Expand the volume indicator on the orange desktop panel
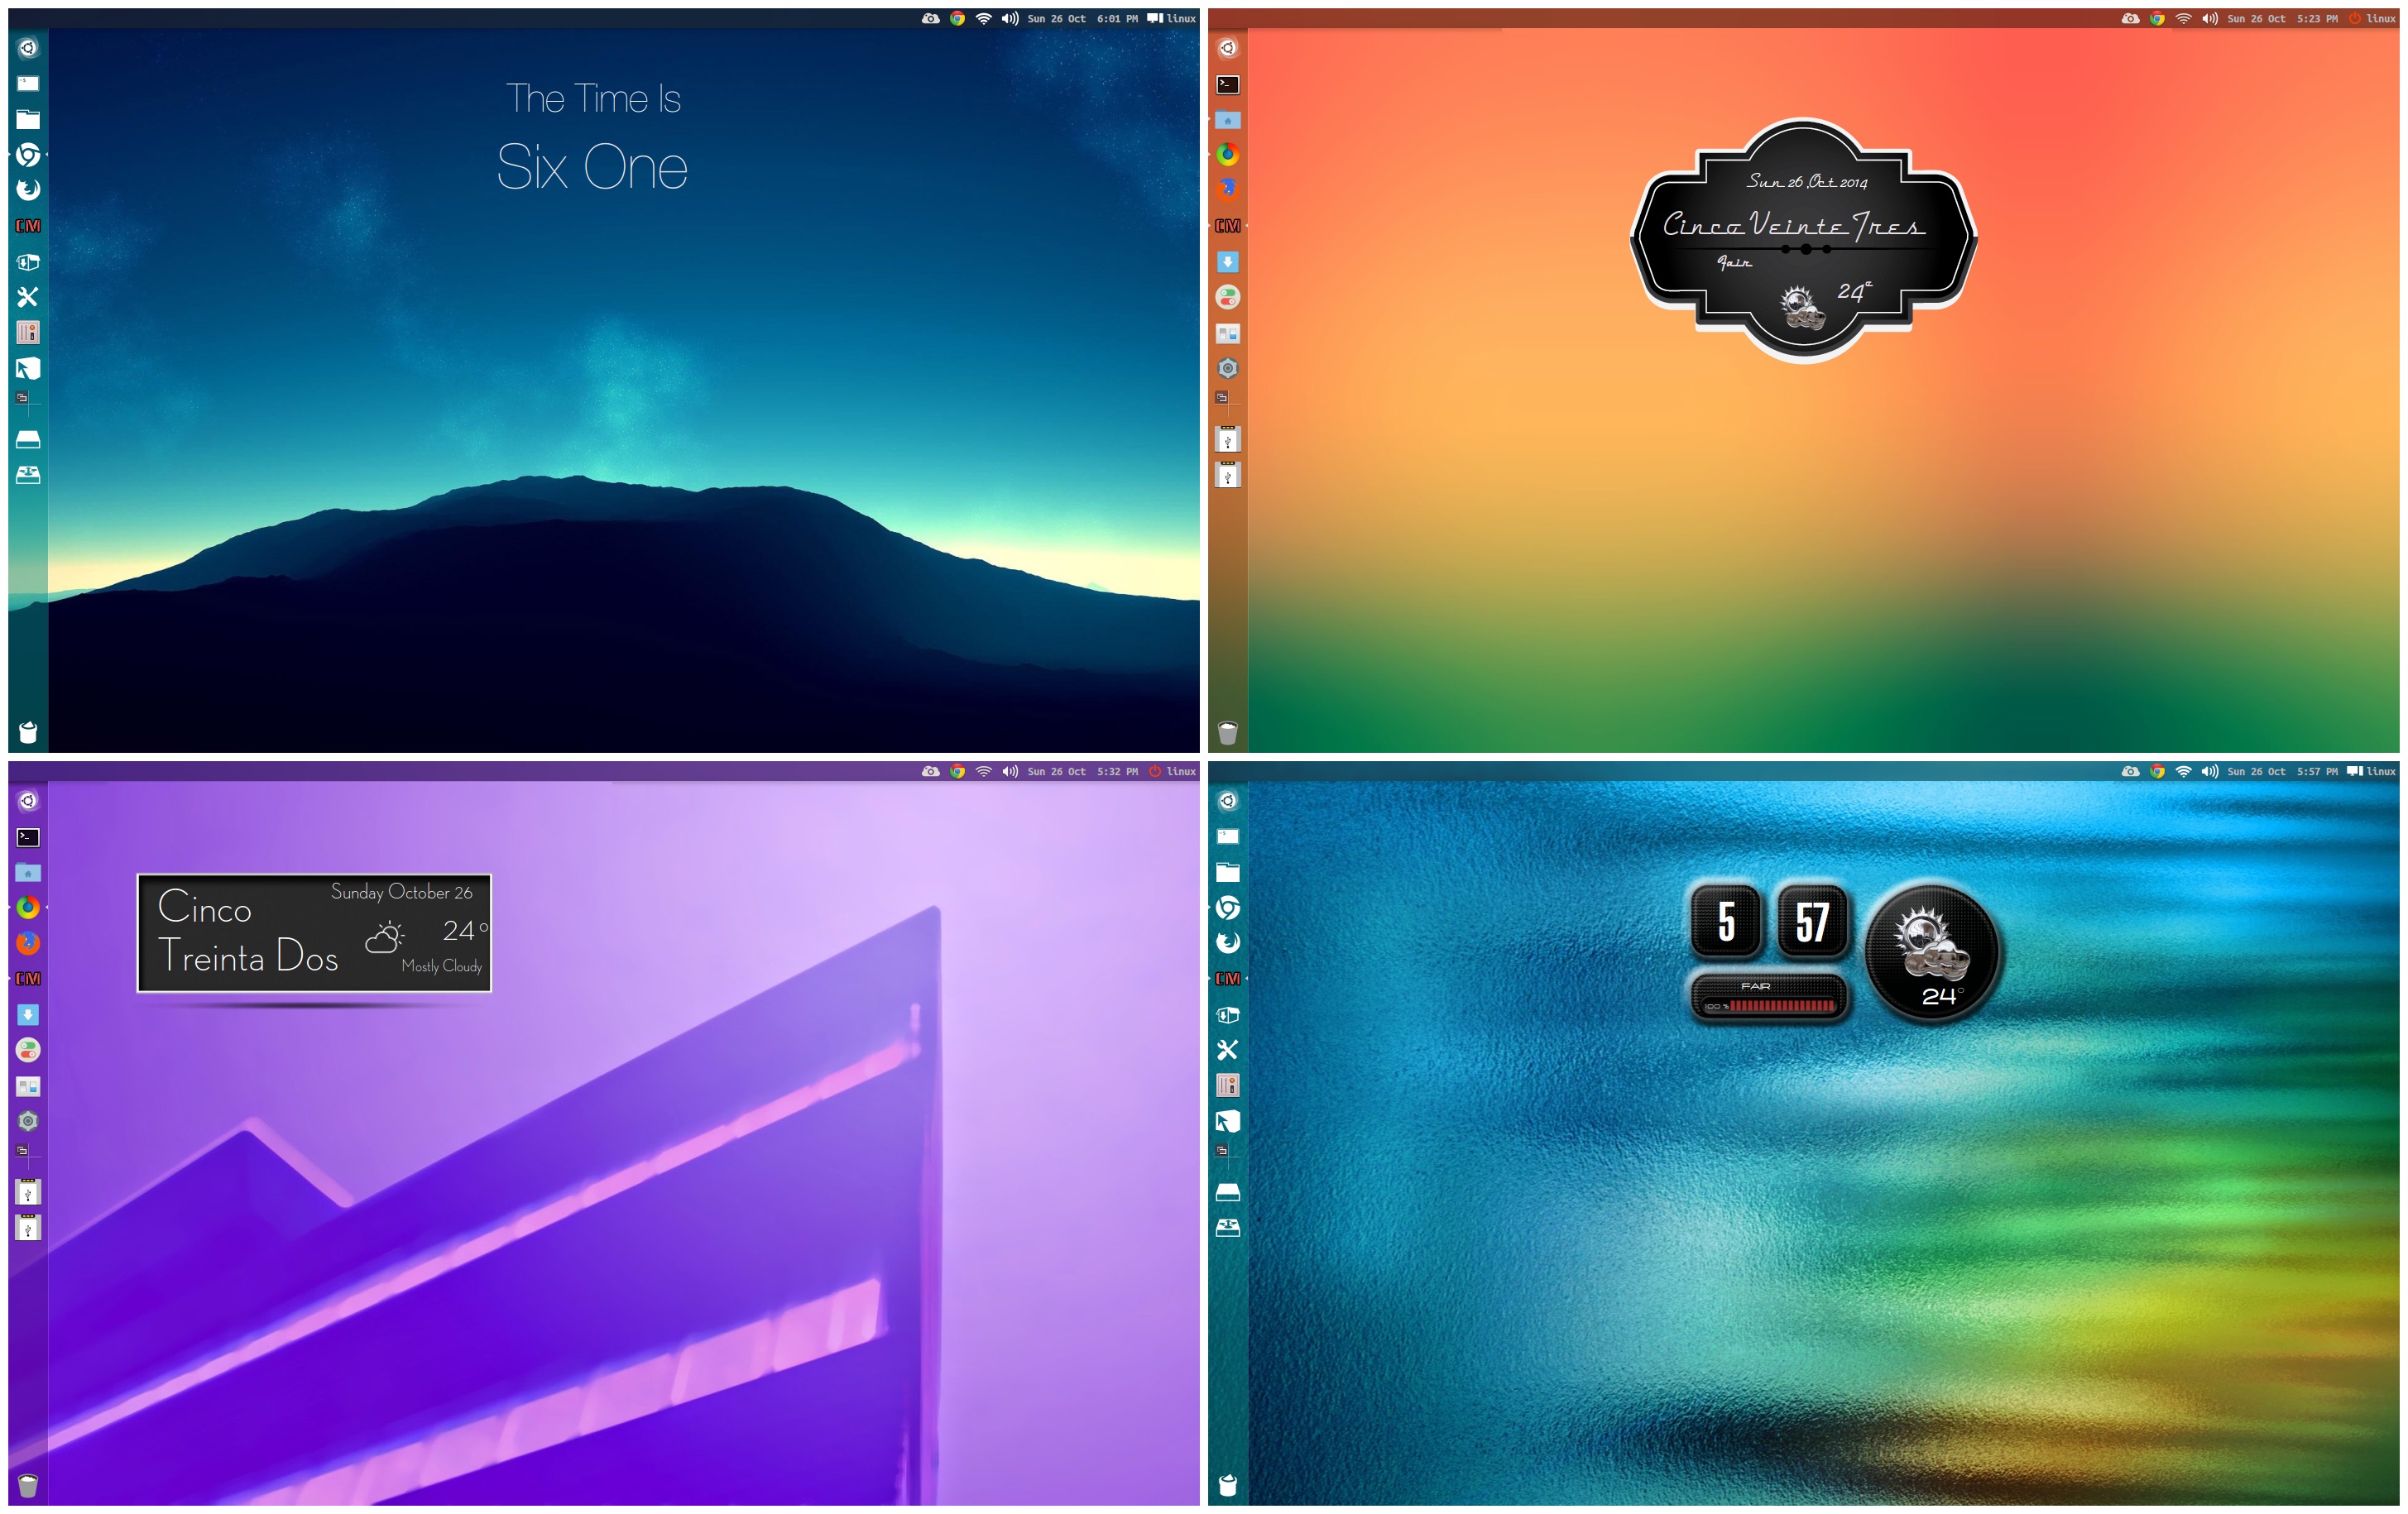Image resolution: width=2408 pixels, height=1514 pixels. pyautogui.click(x=2210, y=18)
